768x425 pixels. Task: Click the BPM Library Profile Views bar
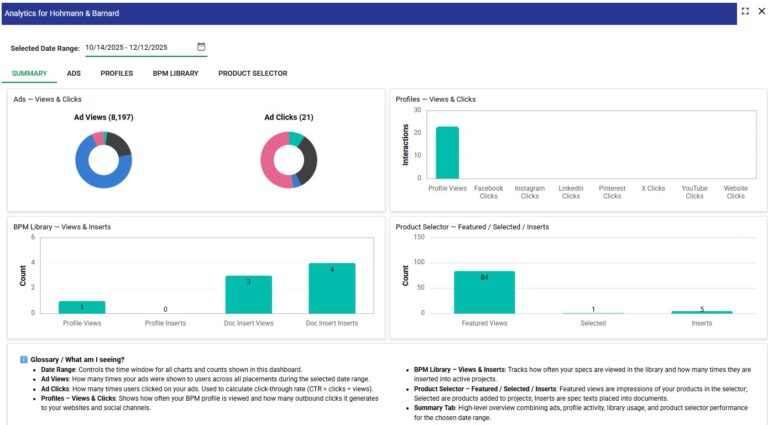(81, 307)
